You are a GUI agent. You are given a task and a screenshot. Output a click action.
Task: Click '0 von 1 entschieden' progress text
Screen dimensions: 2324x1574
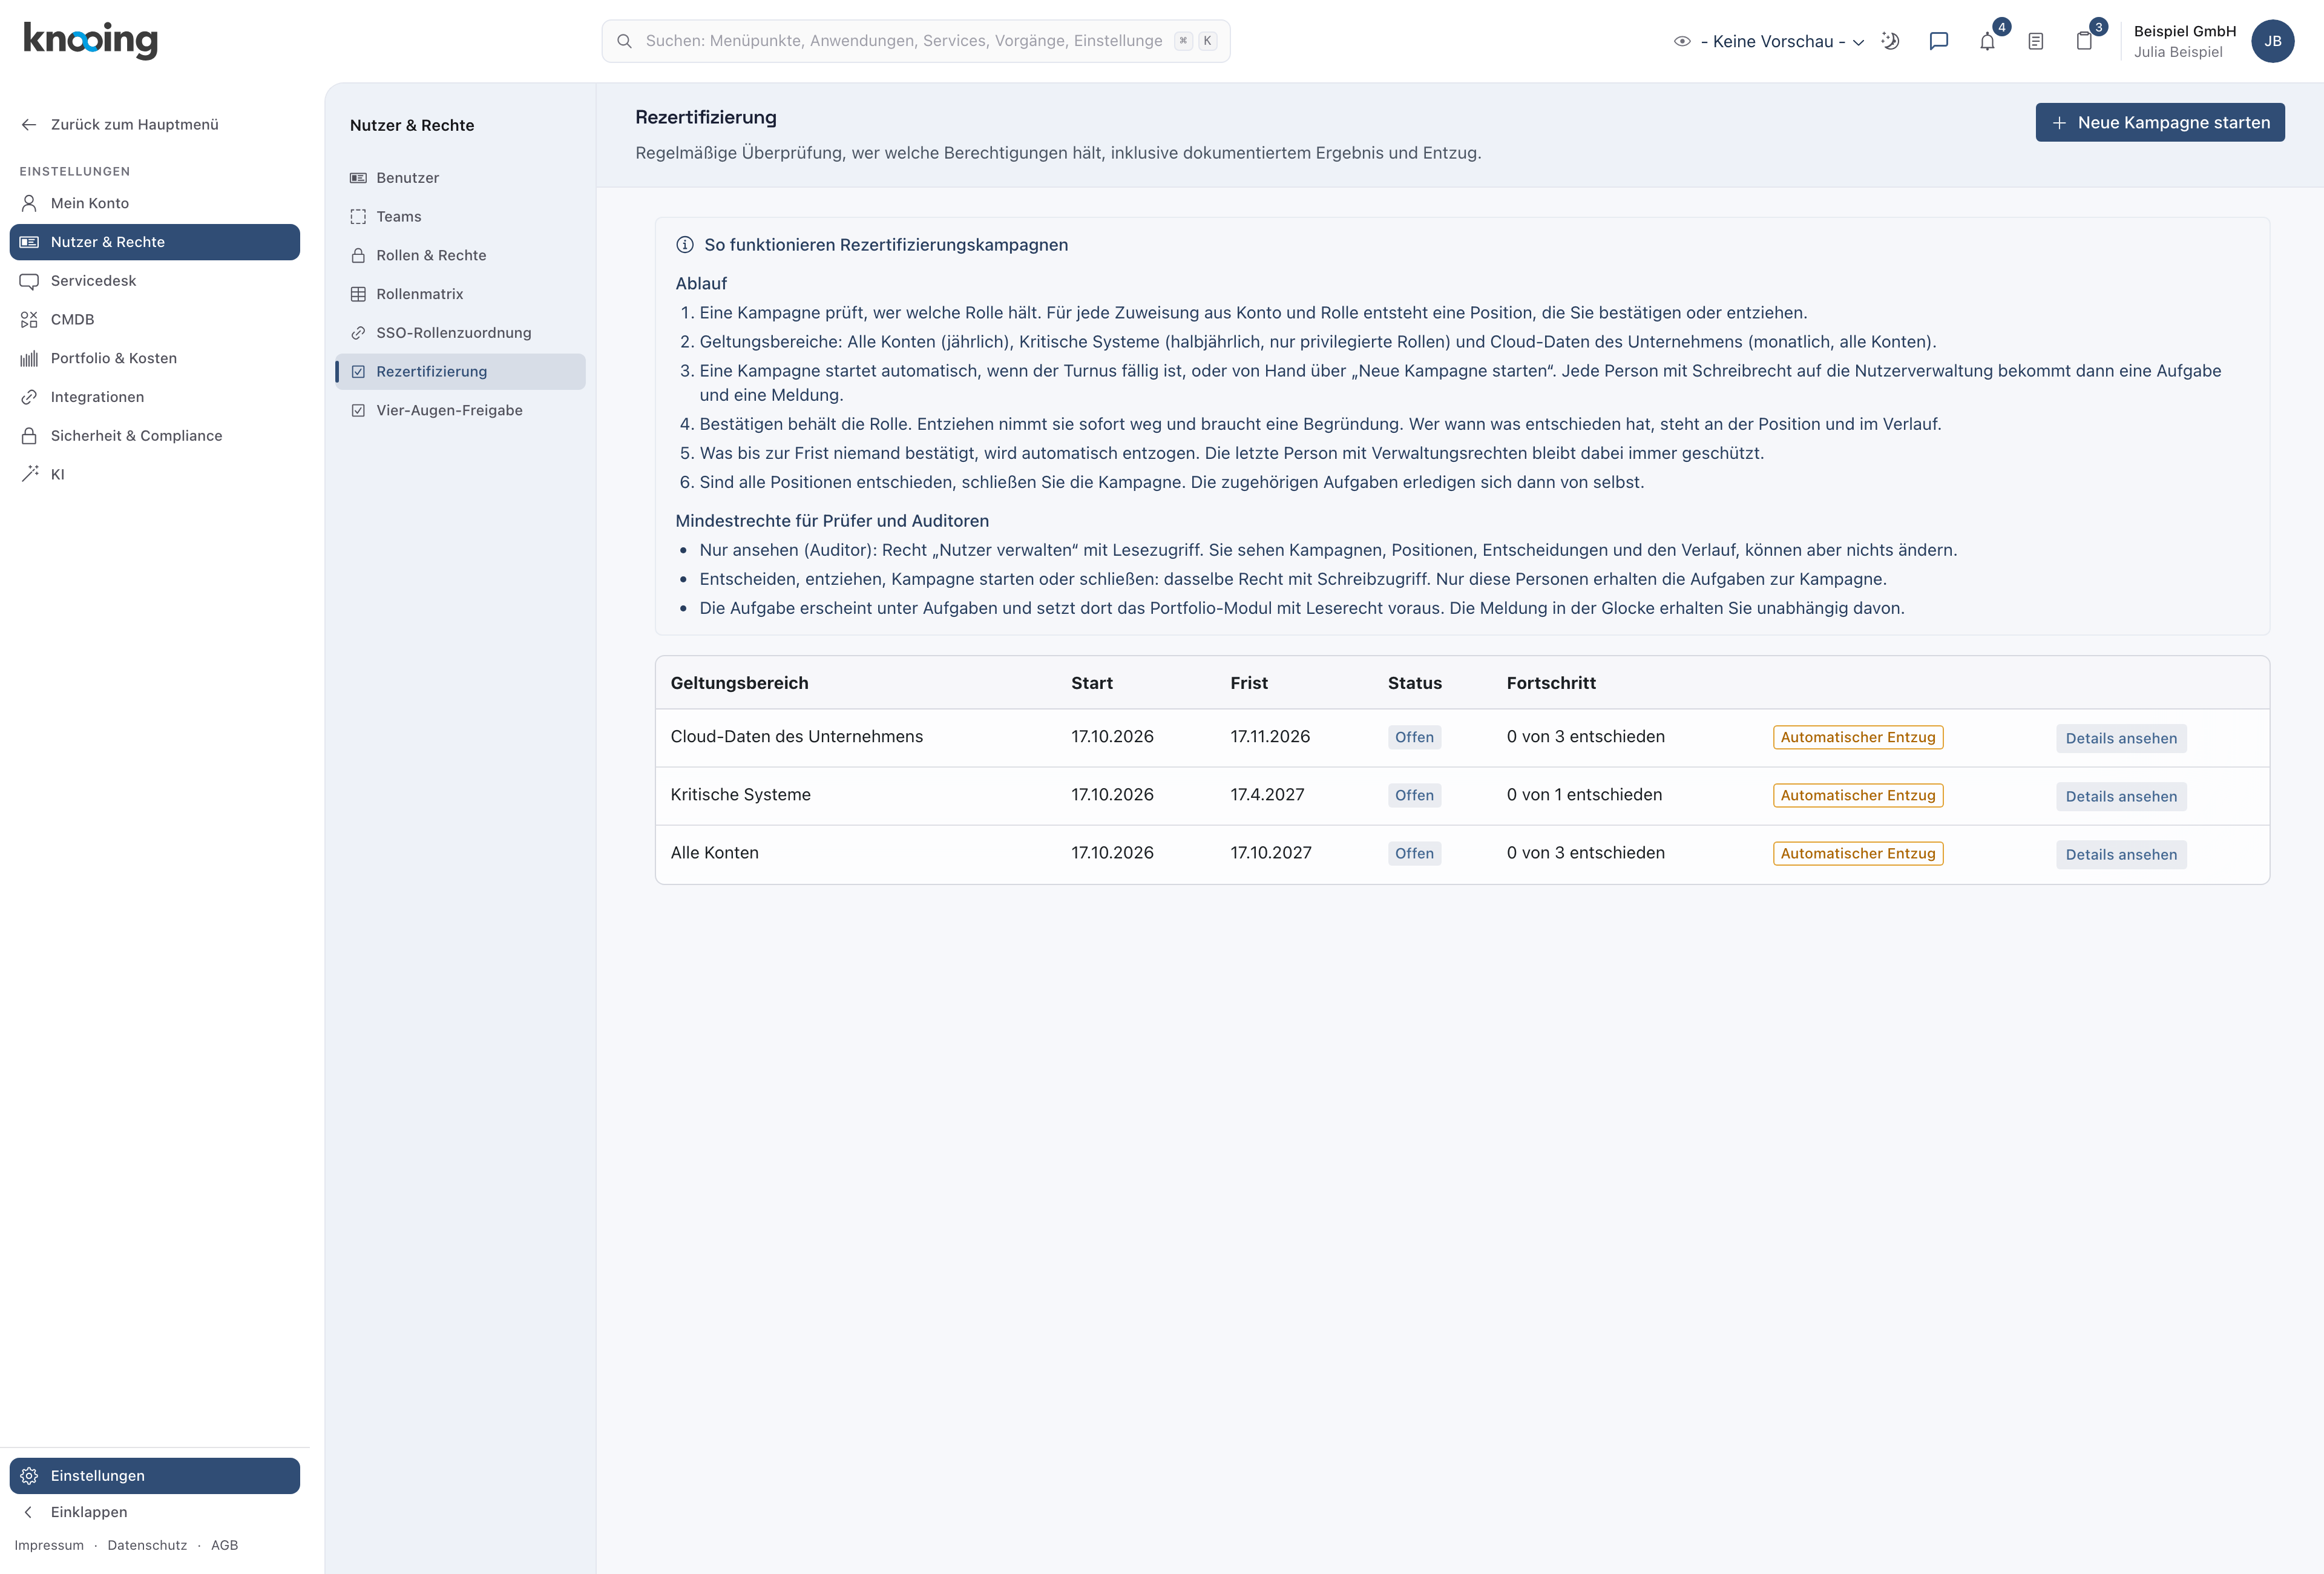coord(1584,795)
